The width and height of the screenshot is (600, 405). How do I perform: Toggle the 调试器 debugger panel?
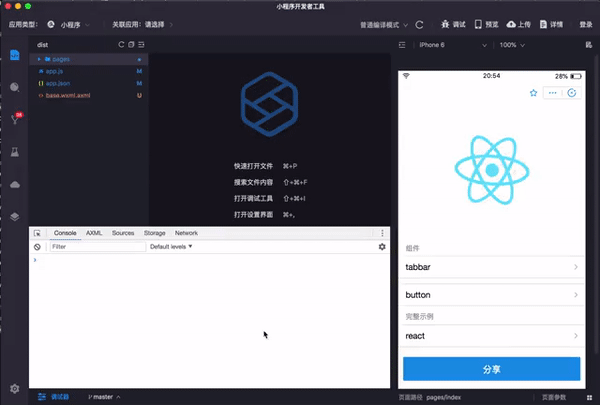(x=53, y=397)
